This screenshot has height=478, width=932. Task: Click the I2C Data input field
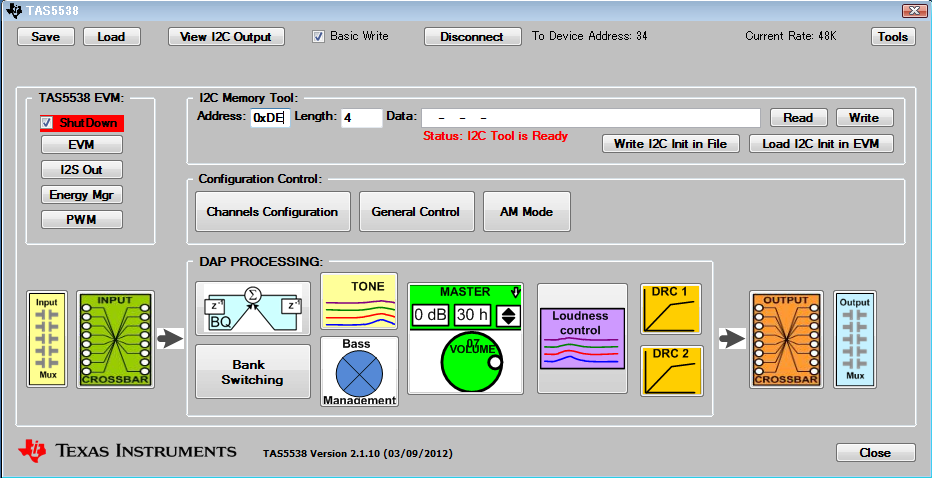(x=591, y=118)
